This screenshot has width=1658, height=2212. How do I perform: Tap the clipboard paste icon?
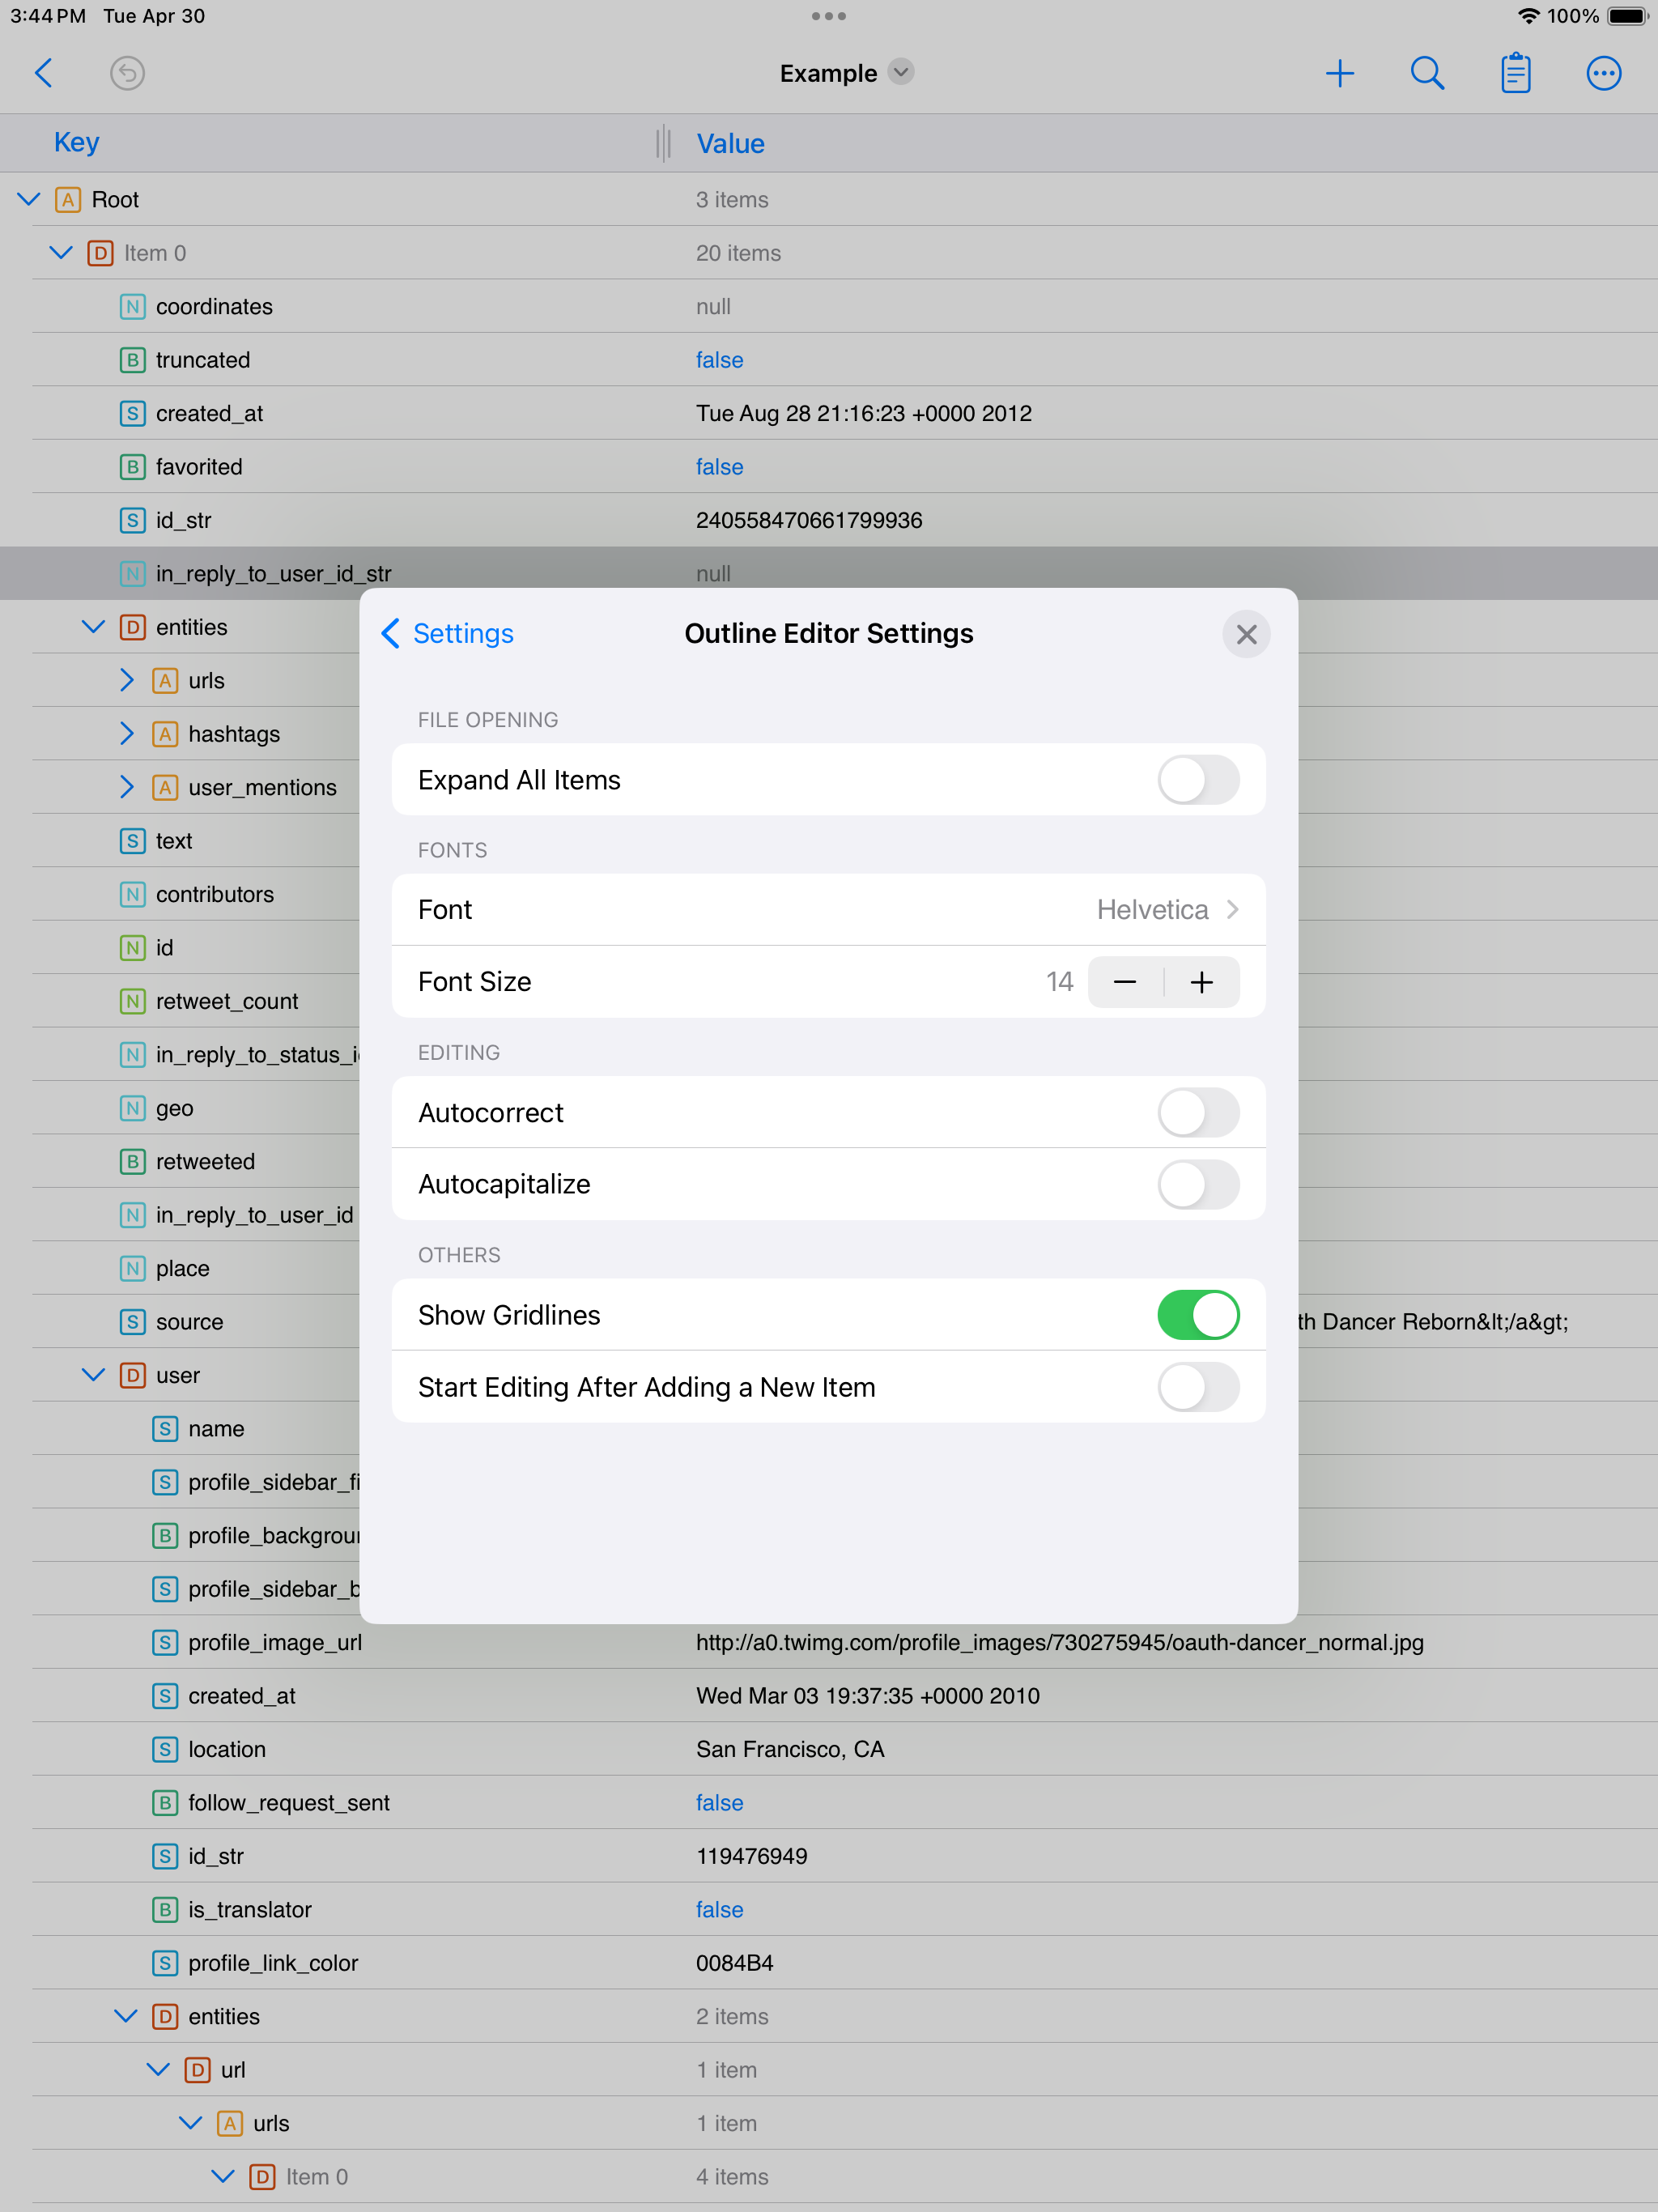(1515, 73)
